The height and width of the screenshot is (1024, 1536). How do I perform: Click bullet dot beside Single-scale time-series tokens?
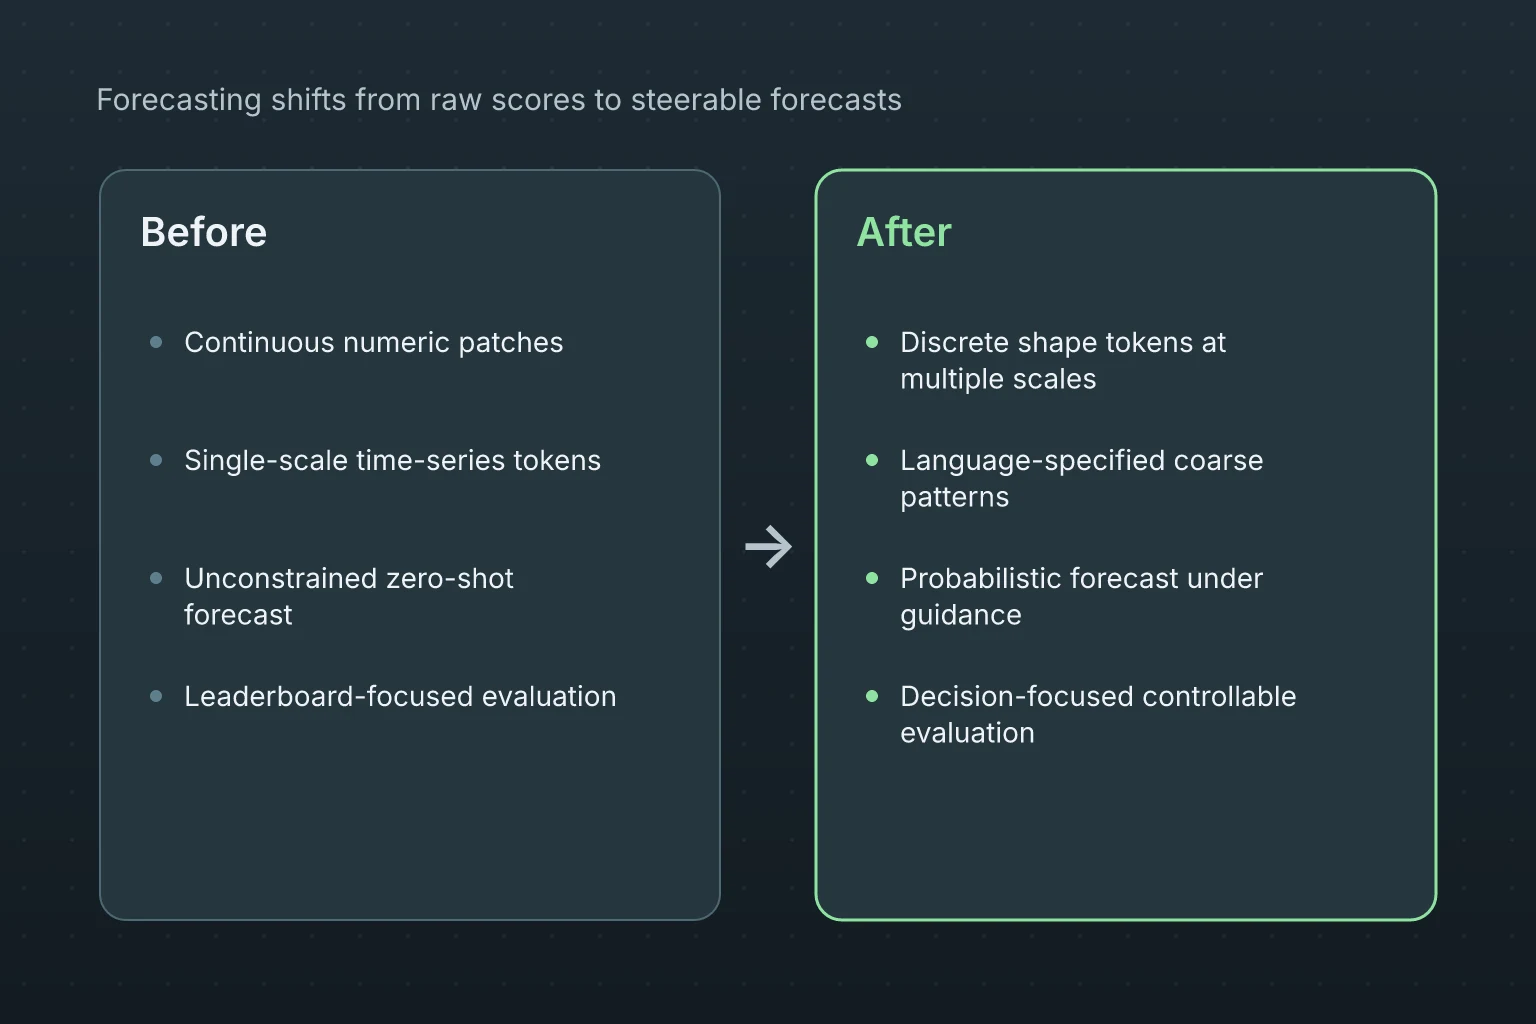click(156, 460)
